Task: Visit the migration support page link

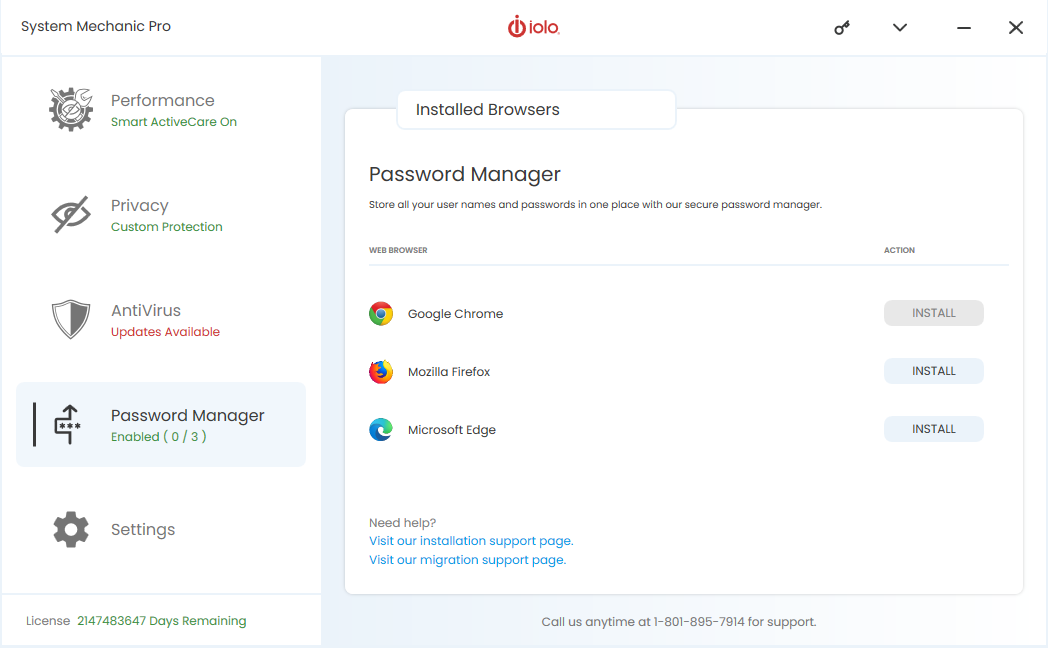Action: [467, 560]
